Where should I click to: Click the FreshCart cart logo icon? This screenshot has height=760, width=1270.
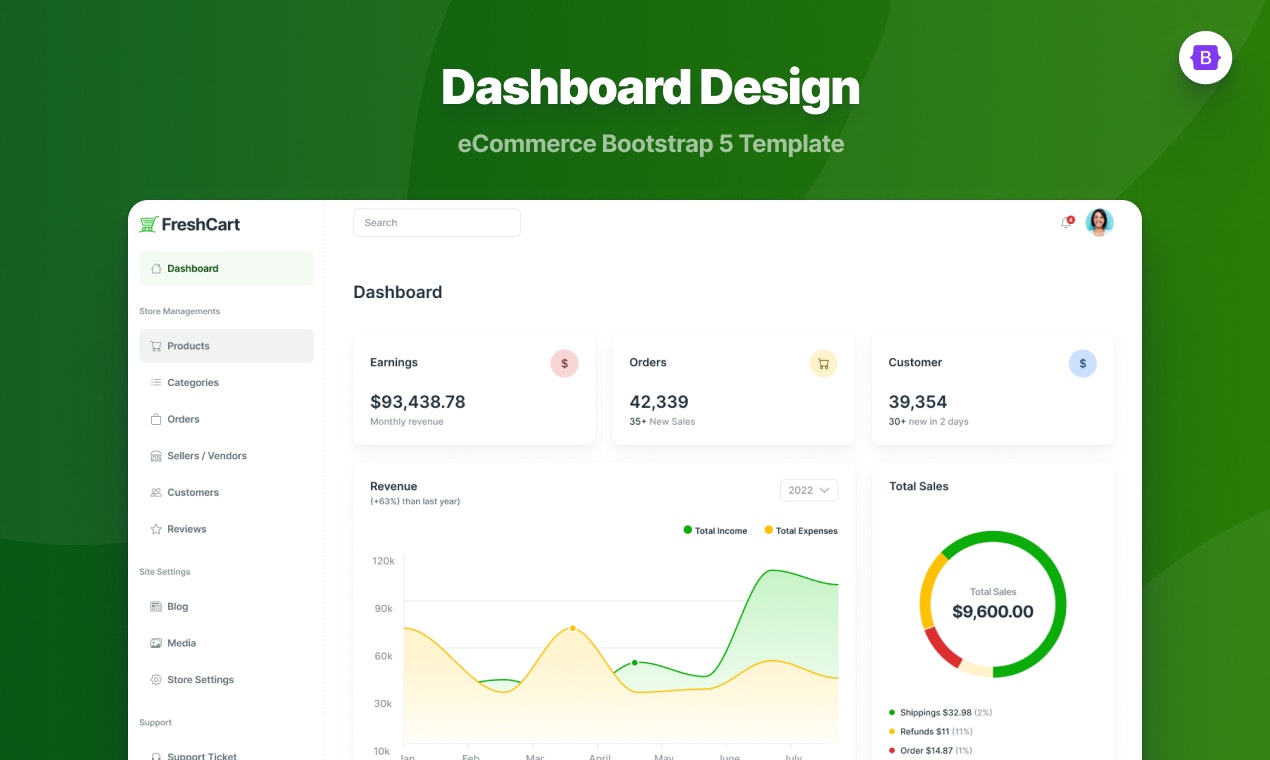148,224
